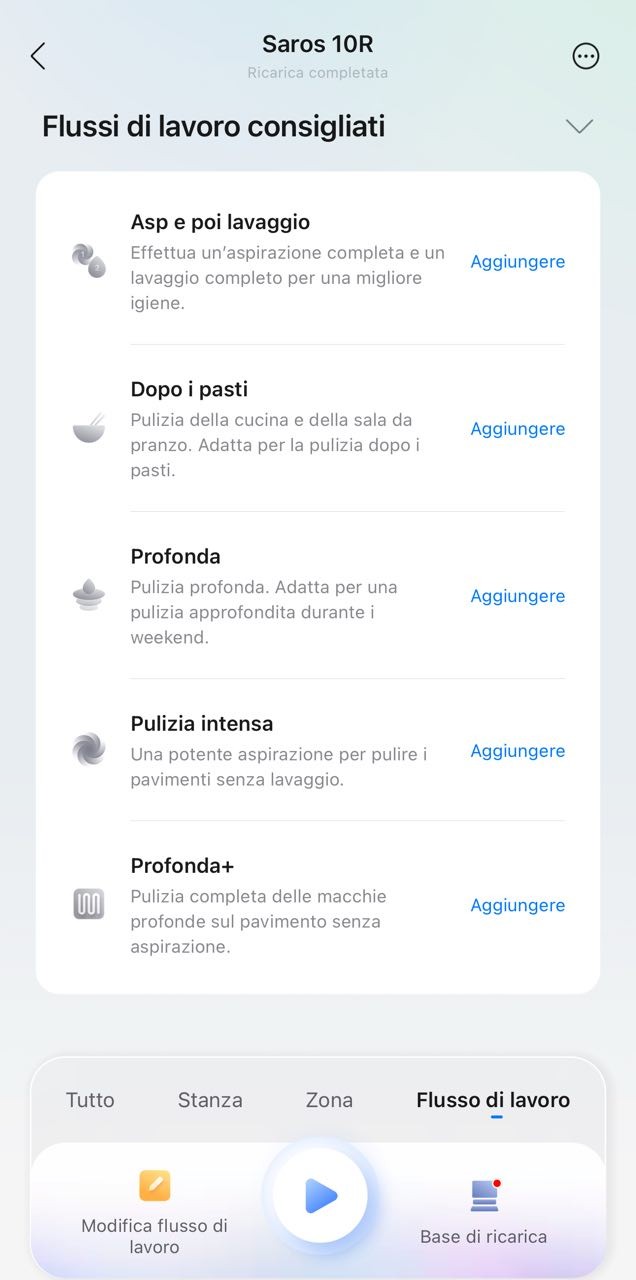
Task: Tap the Dopo i pasti bowl icon
Action: 89,428
